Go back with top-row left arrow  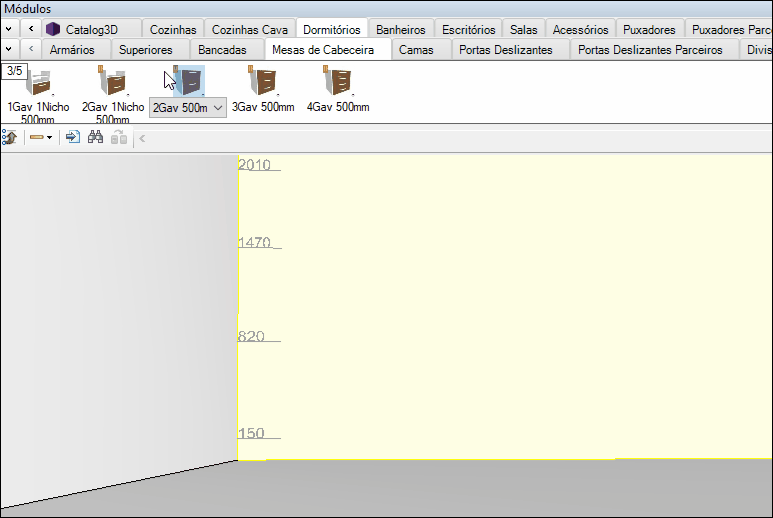pyautogui.click(x=31, y=29)
